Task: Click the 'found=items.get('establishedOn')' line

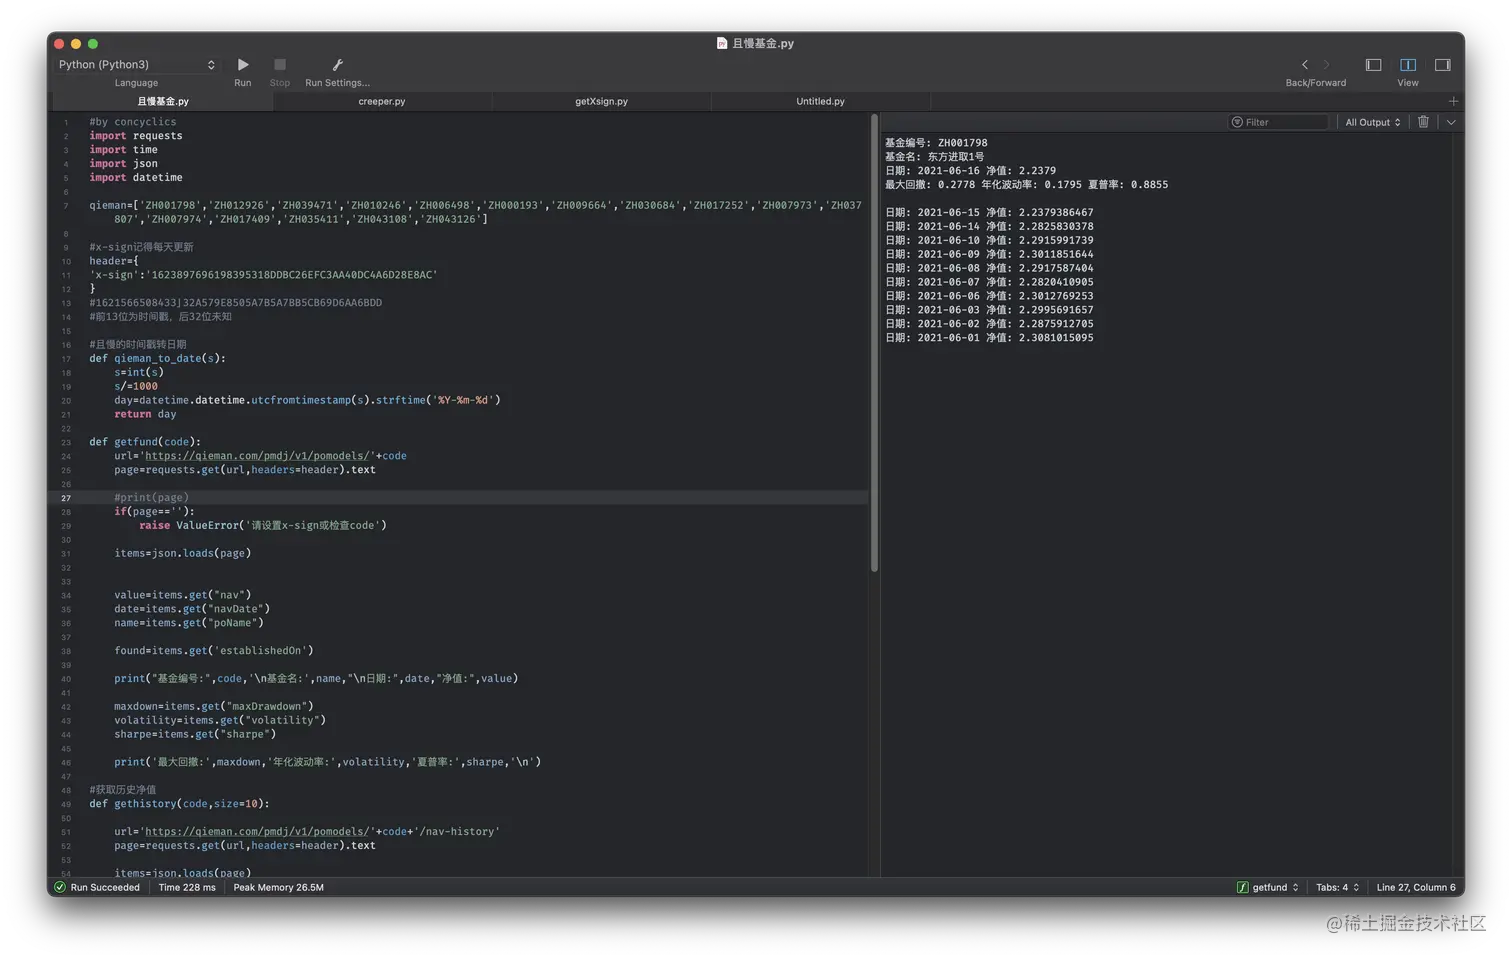Action: 213,651
